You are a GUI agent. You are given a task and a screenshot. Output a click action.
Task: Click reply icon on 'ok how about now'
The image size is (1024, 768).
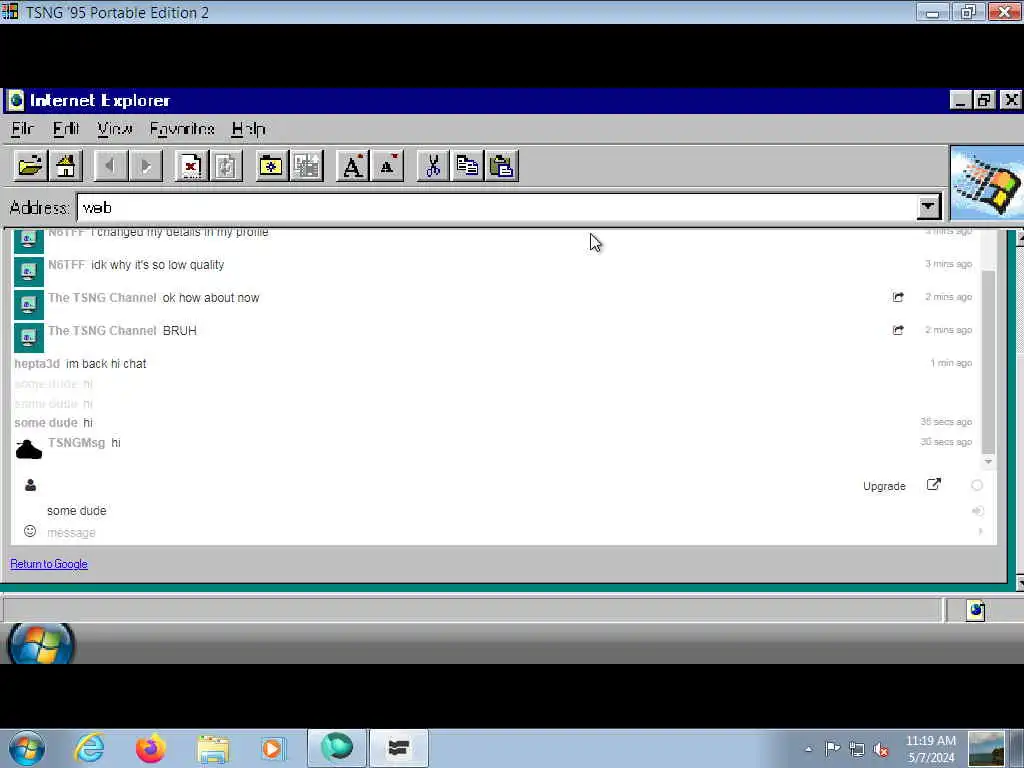(x=899, y=297)
